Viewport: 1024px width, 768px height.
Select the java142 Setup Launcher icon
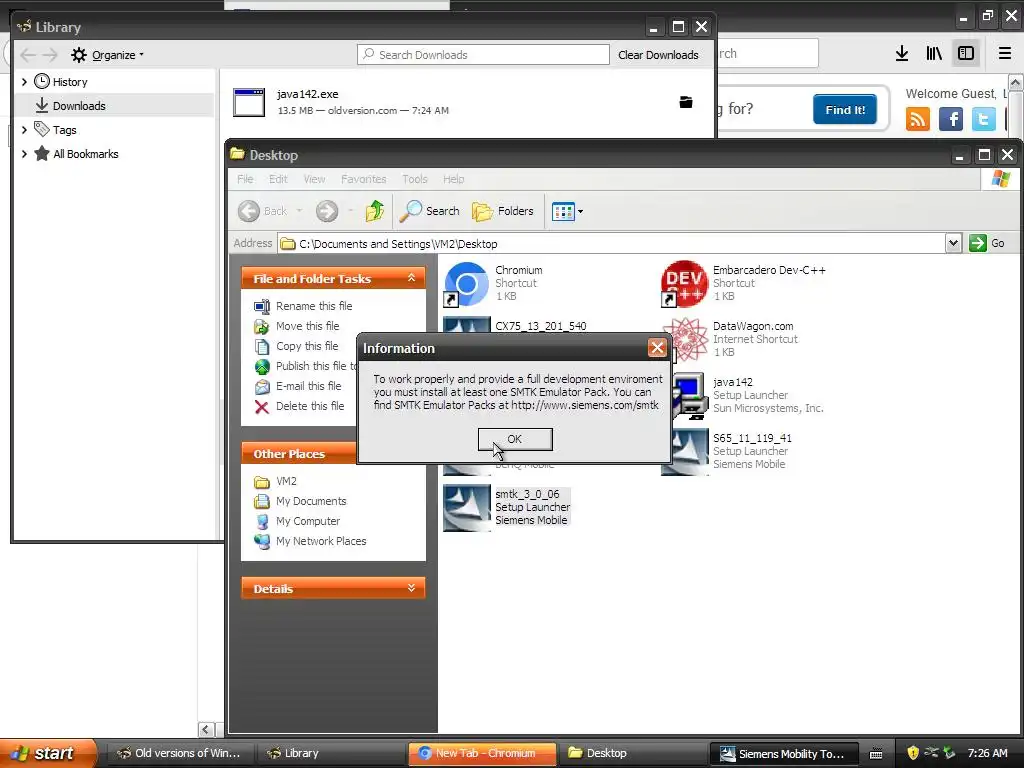point(691,396)
